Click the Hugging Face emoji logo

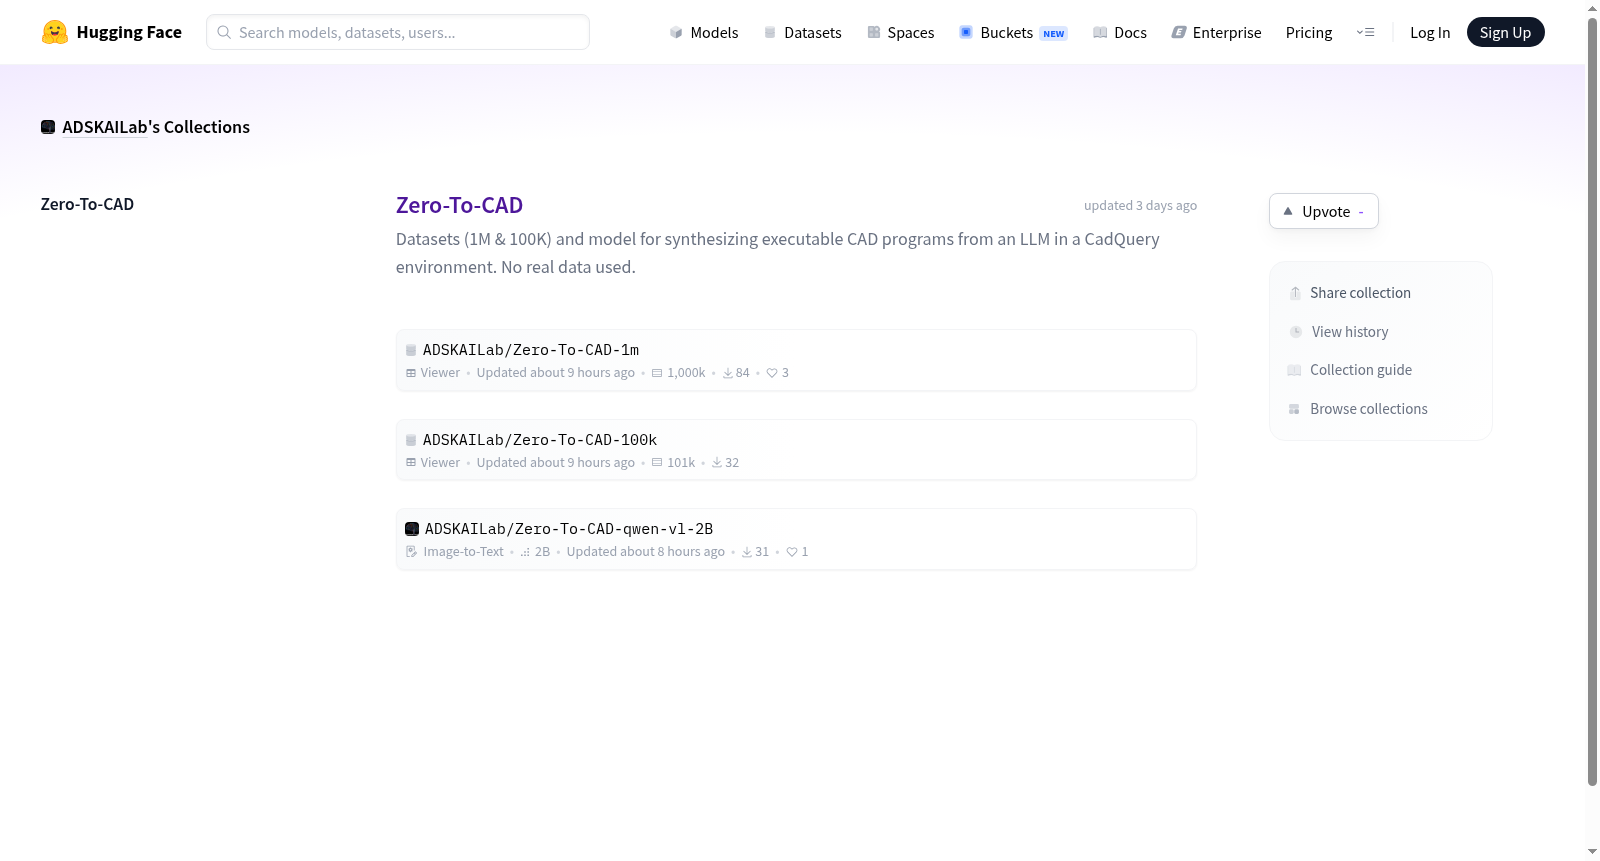tap(55, 32)
